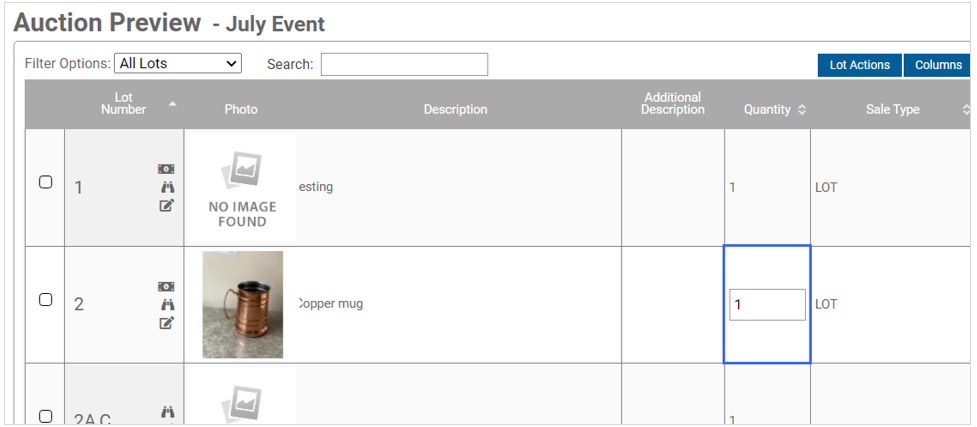Open the Lot Actions menu
977x427 pixels.
[859, 65]
